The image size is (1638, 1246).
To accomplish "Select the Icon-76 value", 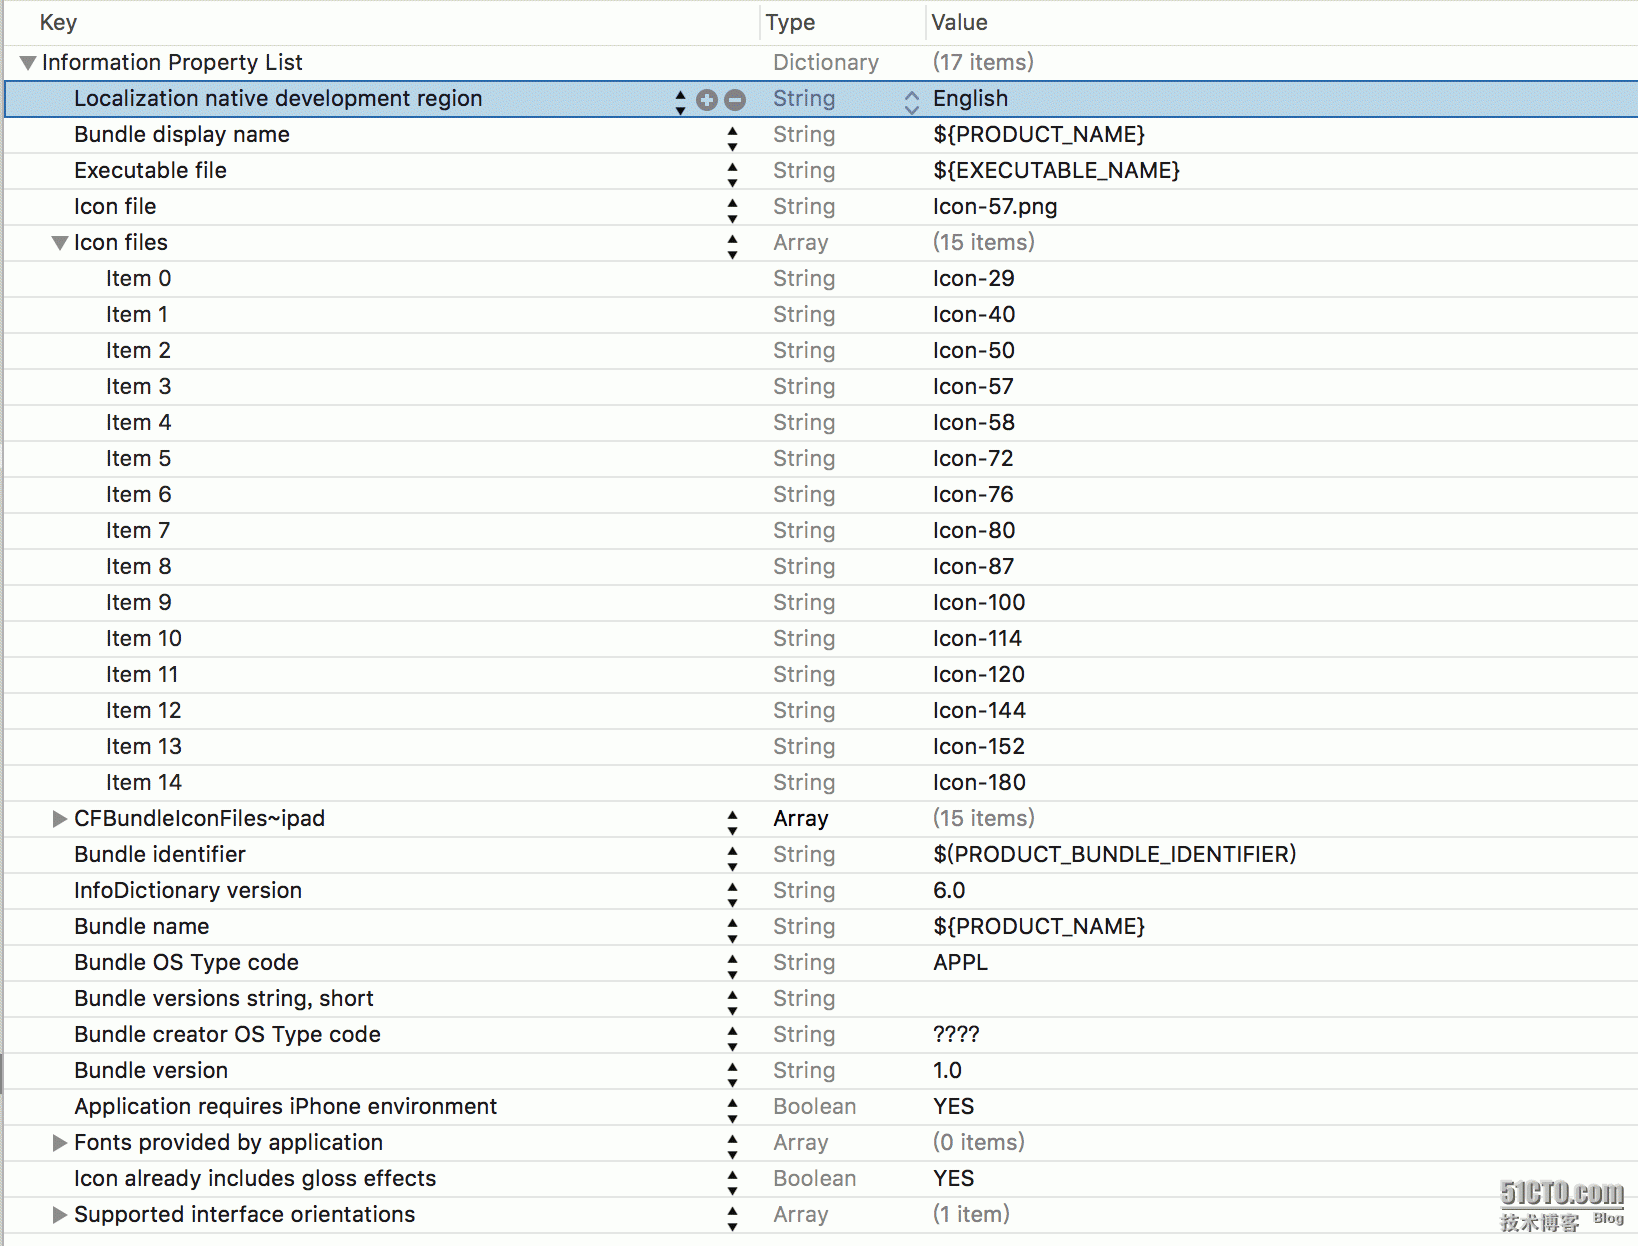I will click(x=974, y=494).
